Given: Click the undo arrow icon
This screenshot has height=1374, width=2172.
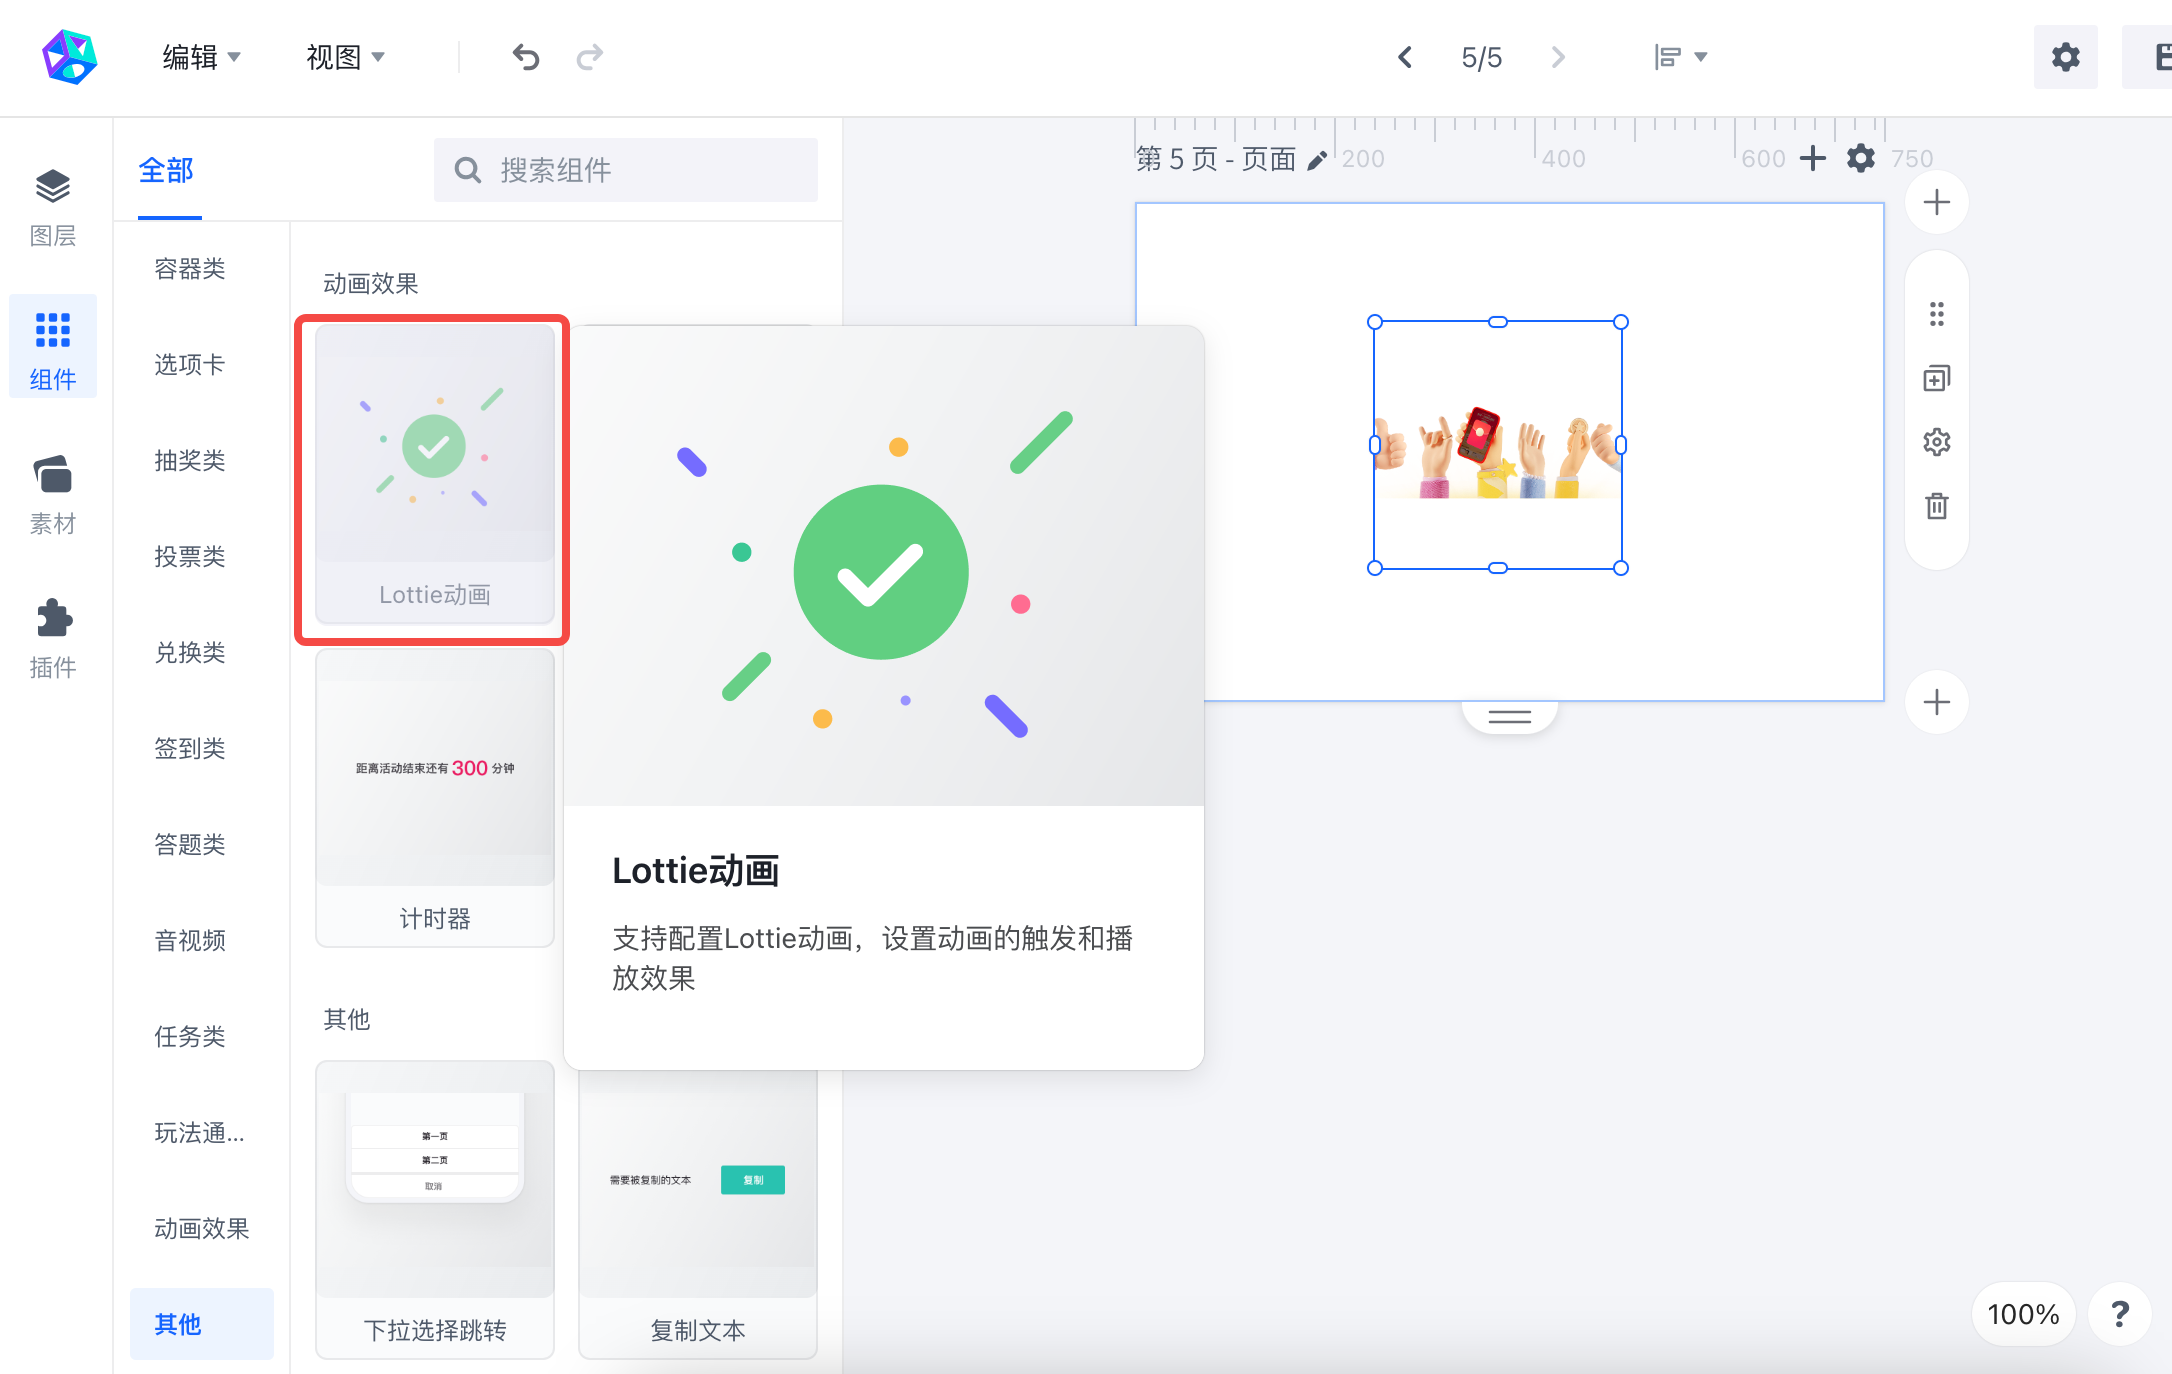Looking at the screenshot, I should [x=526, y=57].
